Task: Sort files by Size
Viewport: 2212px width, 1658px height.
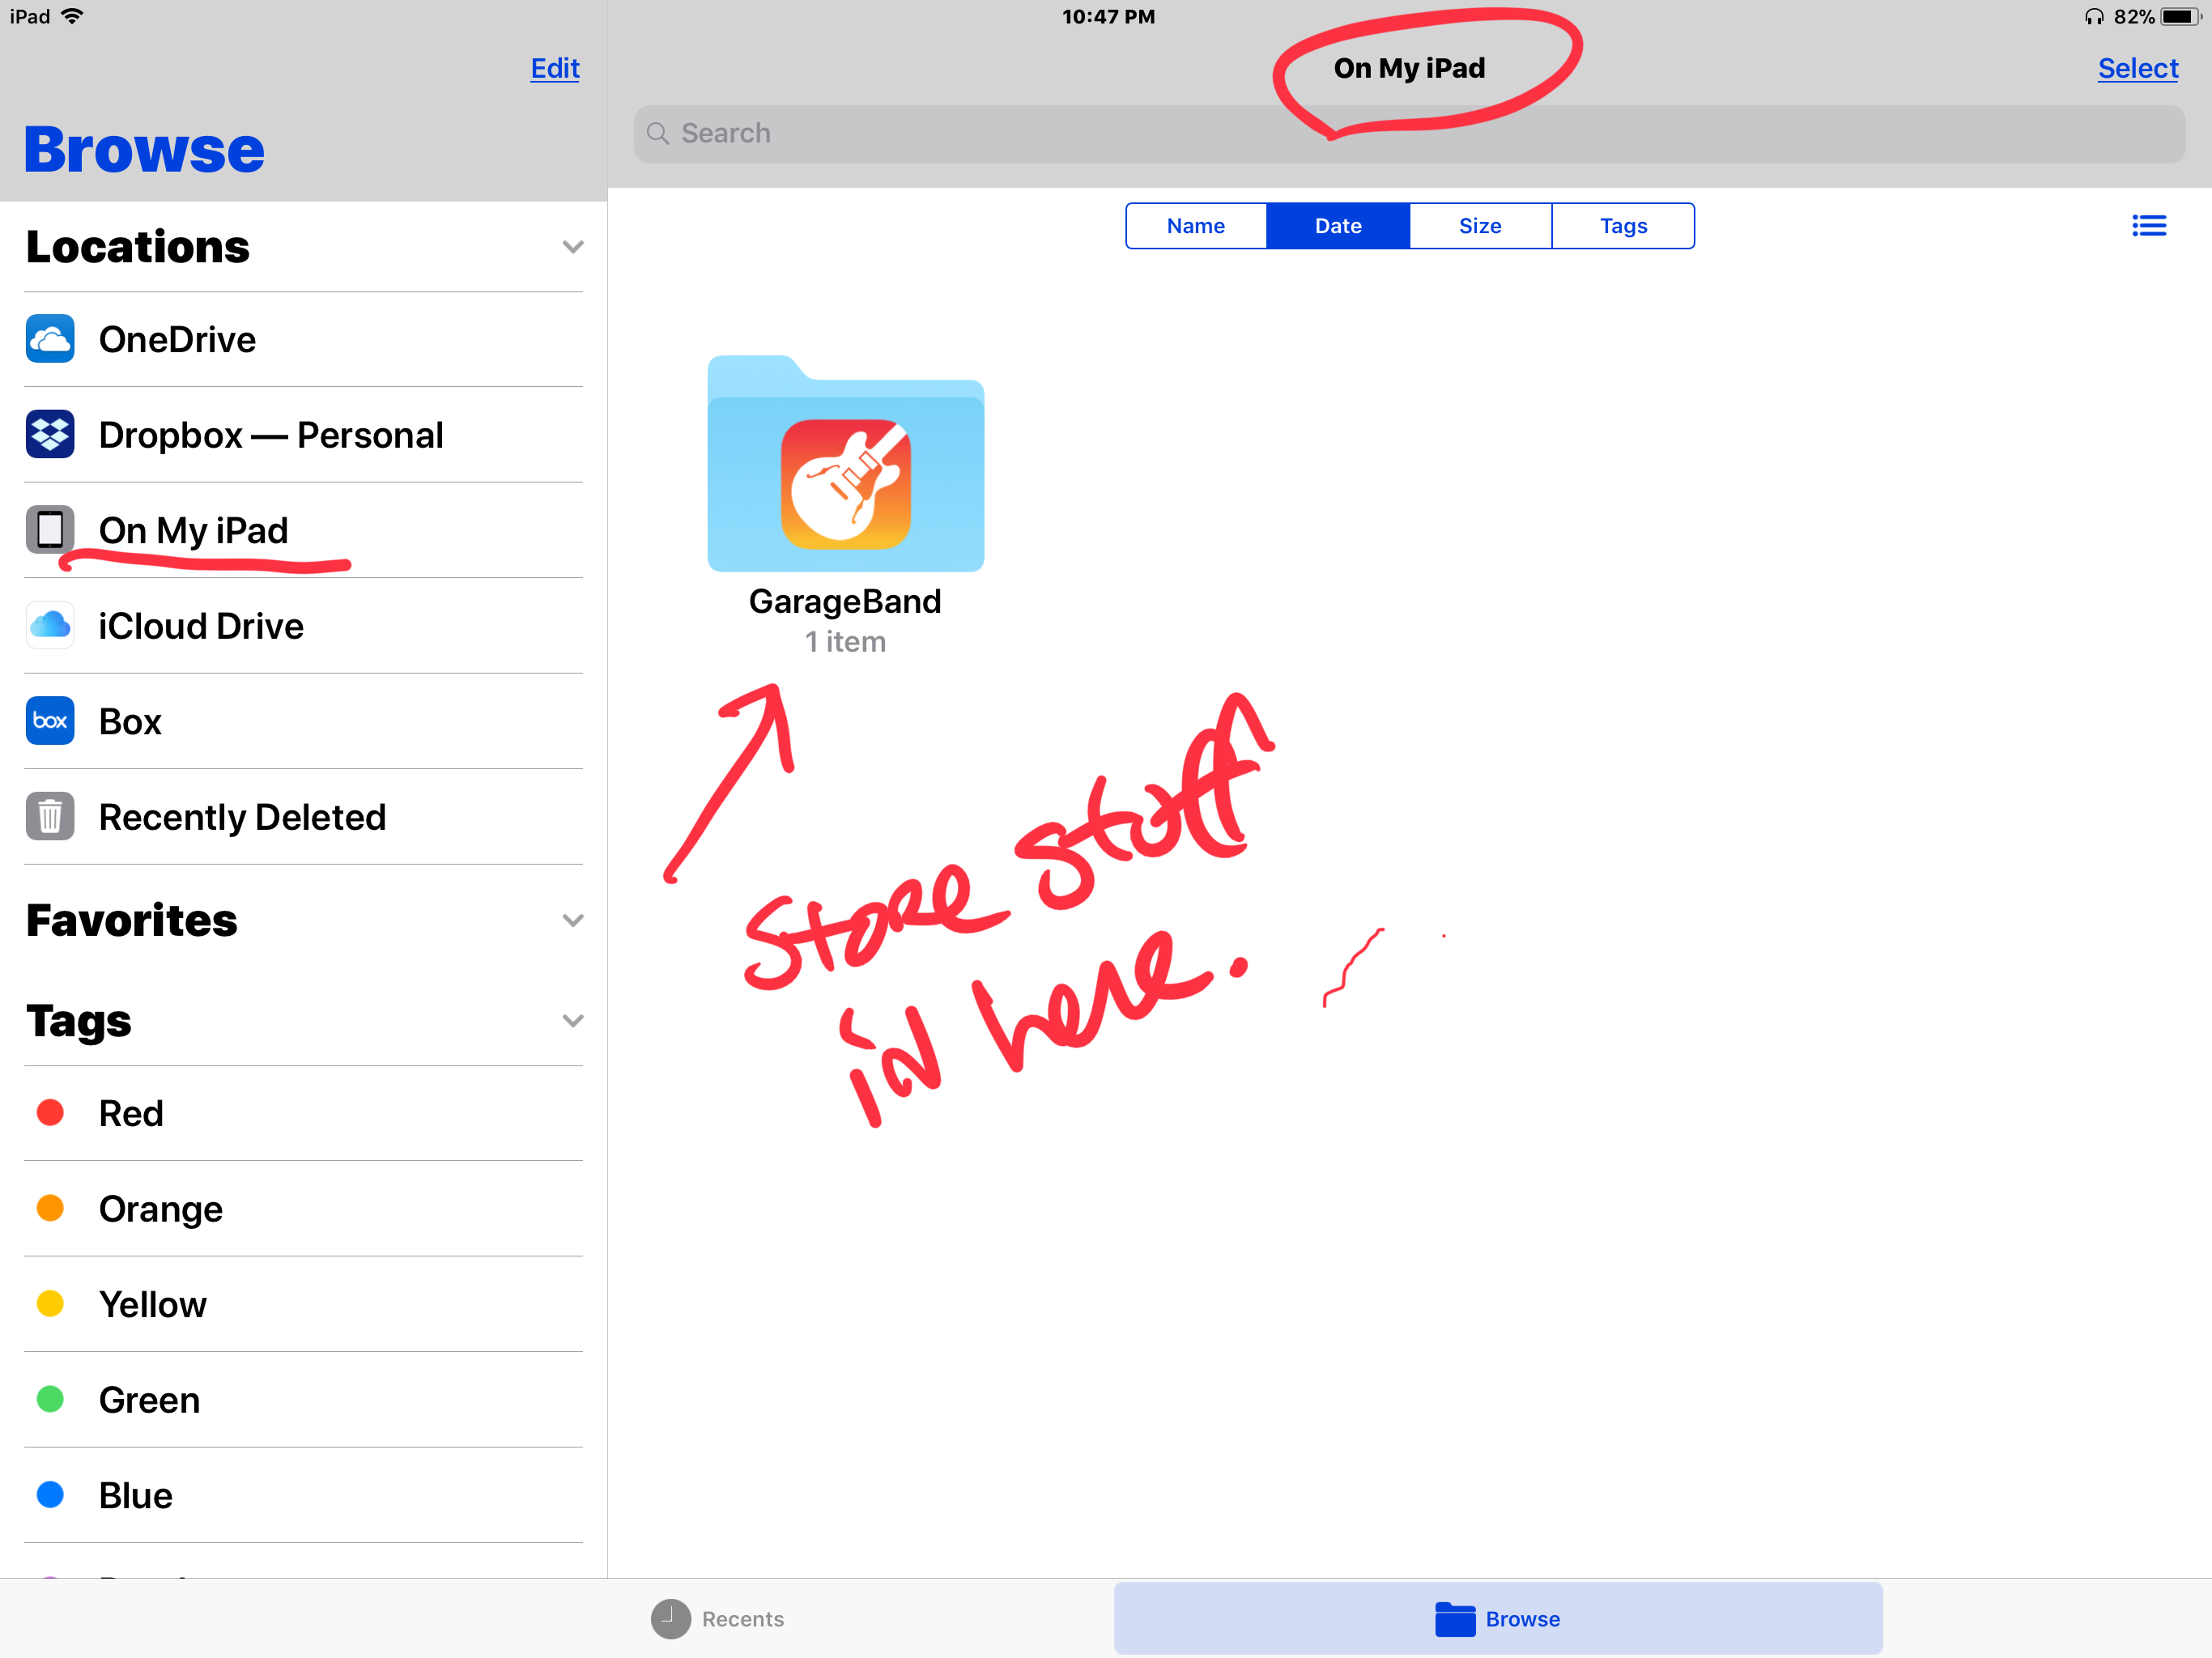Action: (1480, 226)
